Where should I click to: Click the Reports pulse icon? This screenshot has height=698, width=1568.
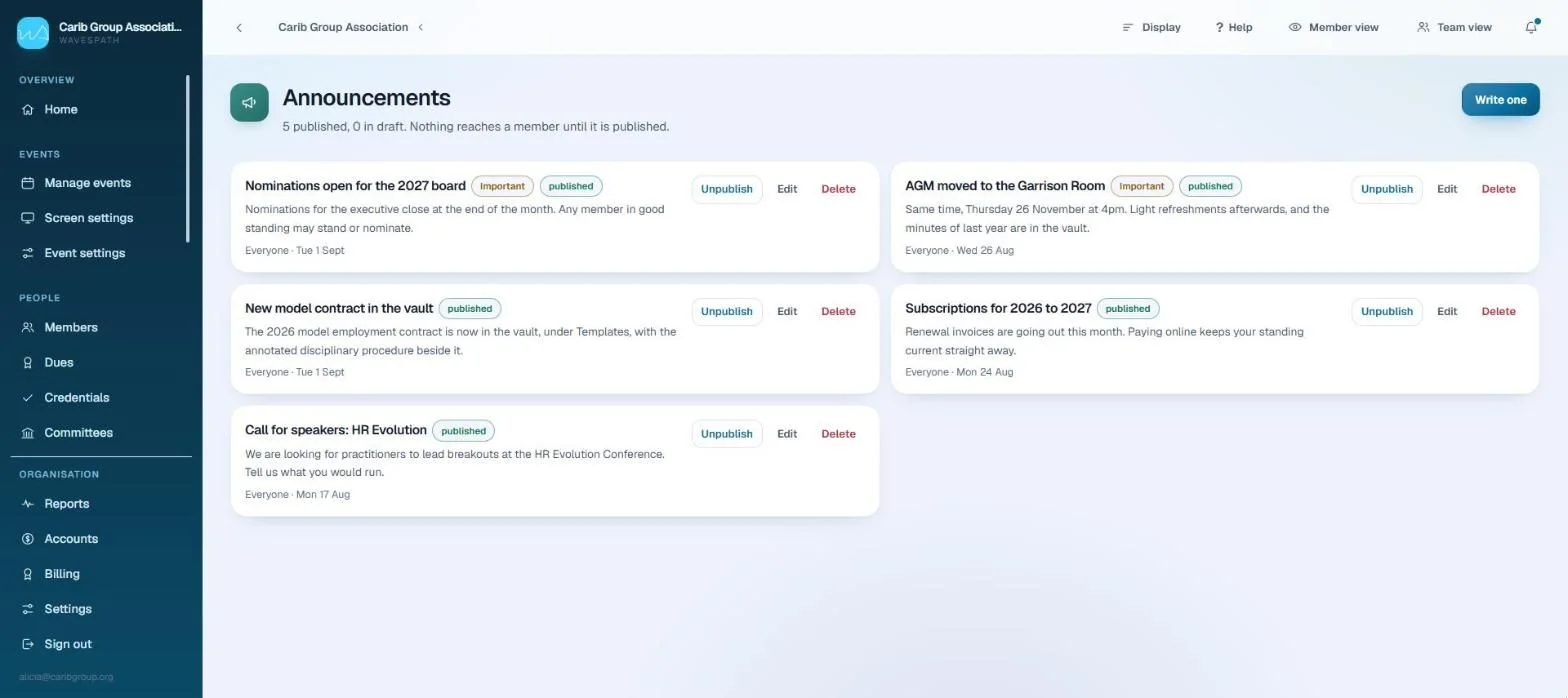28,504
